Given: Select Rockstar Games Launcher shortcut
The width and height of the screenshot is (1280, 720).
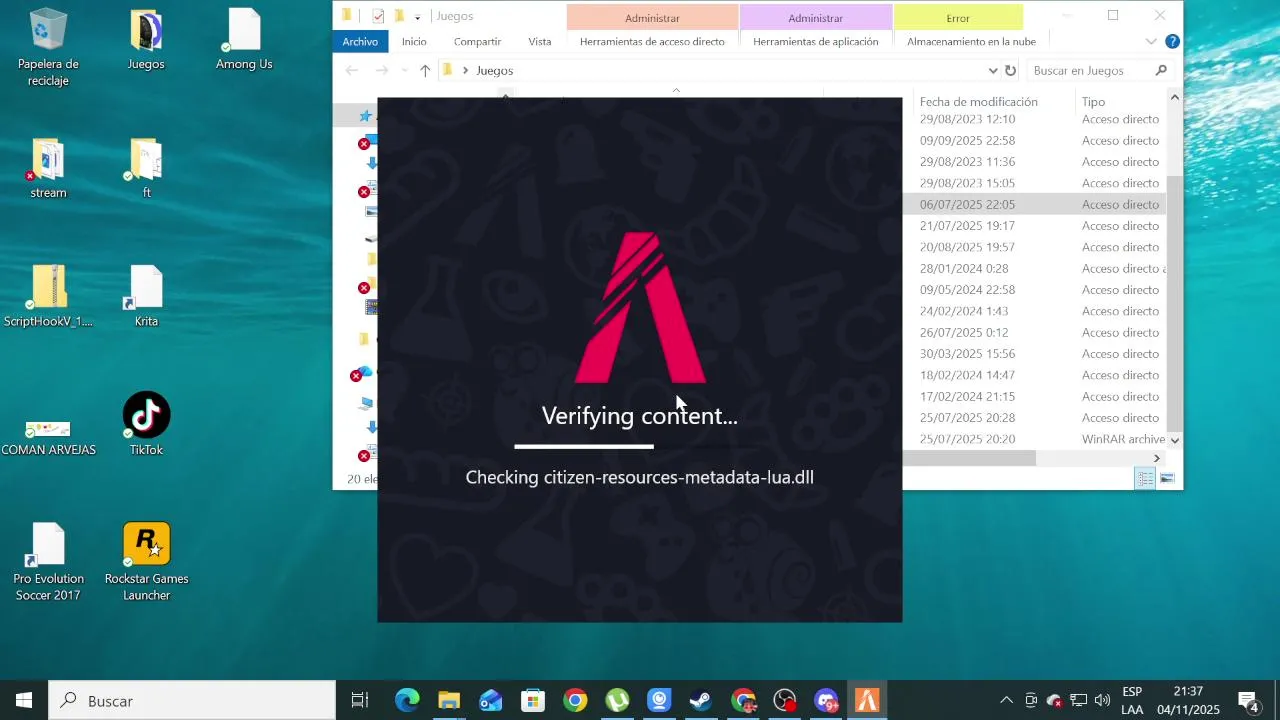Looking at the screenshot, I should pyautogui.click(x=146, y=562).
